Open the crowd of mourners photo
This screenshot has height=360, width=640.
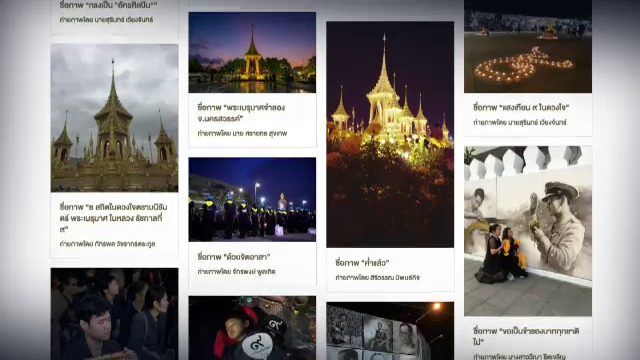(x=114, y=314)
